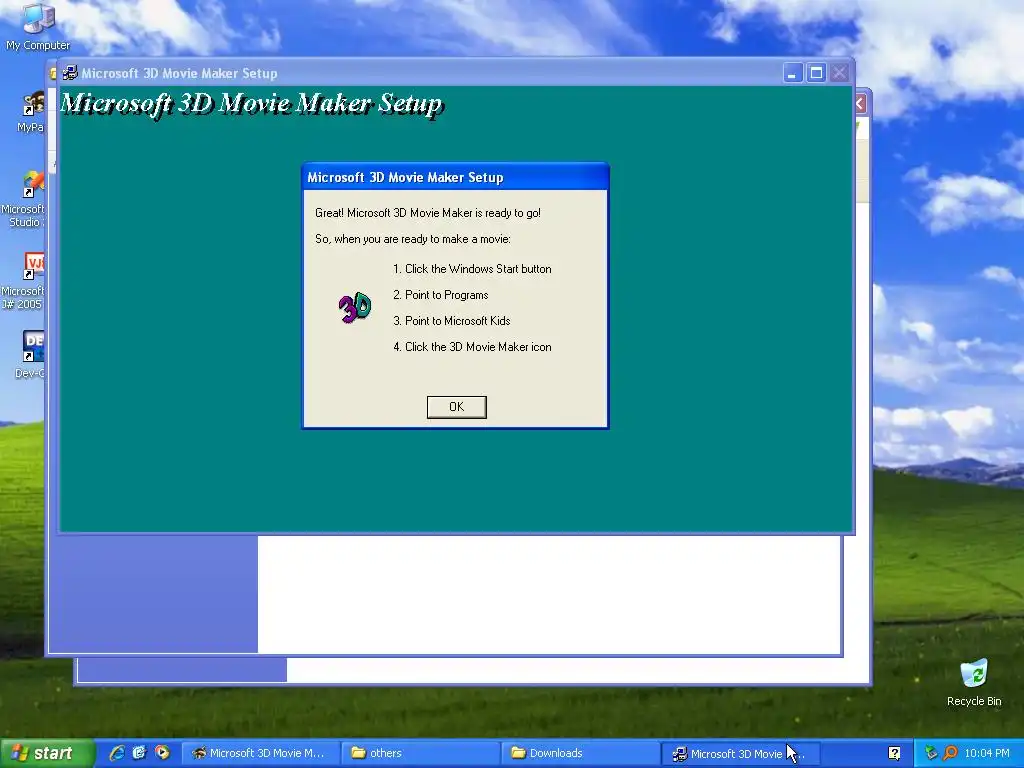Click the 3D logo icon in dialog
Screen dimensions: 1024x768
click(x=355, y=308)
